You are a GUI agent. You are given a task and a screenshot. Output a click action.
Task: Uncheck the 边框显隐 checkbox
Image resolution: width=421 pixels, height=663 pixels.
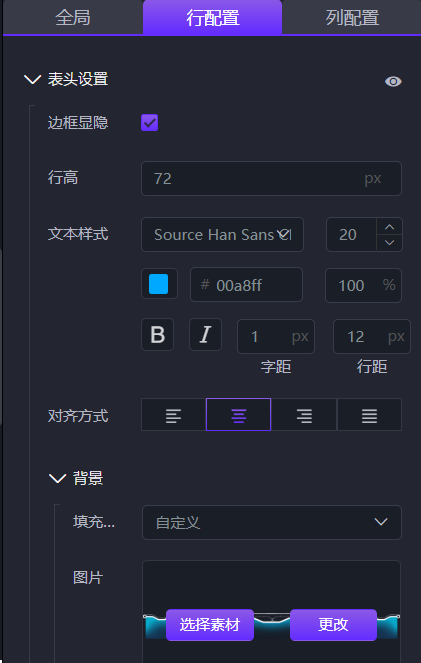coord(150,123)
